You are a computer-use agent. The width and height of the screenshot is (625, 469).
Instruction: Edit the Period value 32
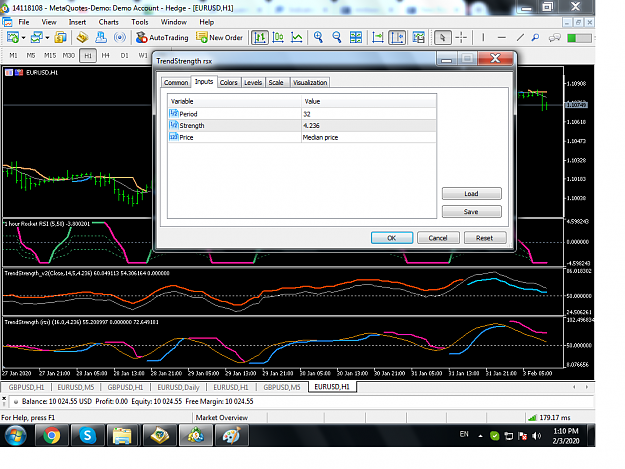coord(369,114)
